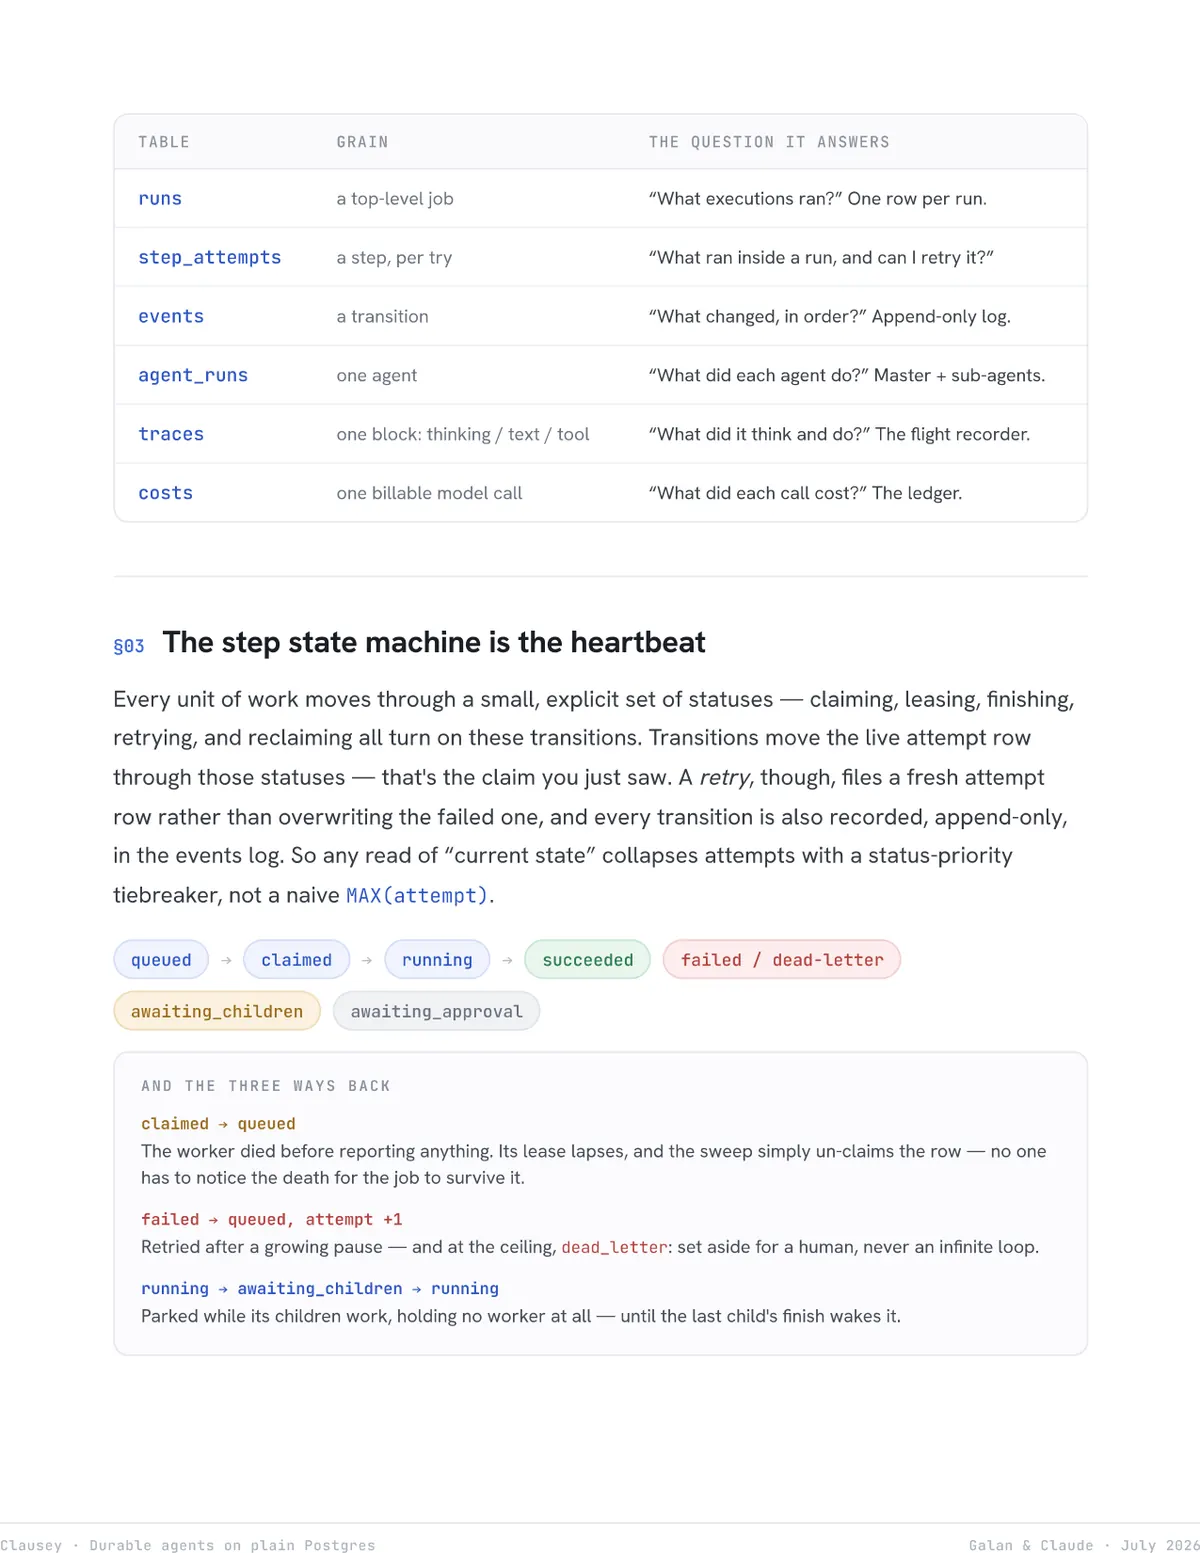This screenshot has height=1553, width=1200.
Task: Select the costs table label
Action: pos(166,493)
